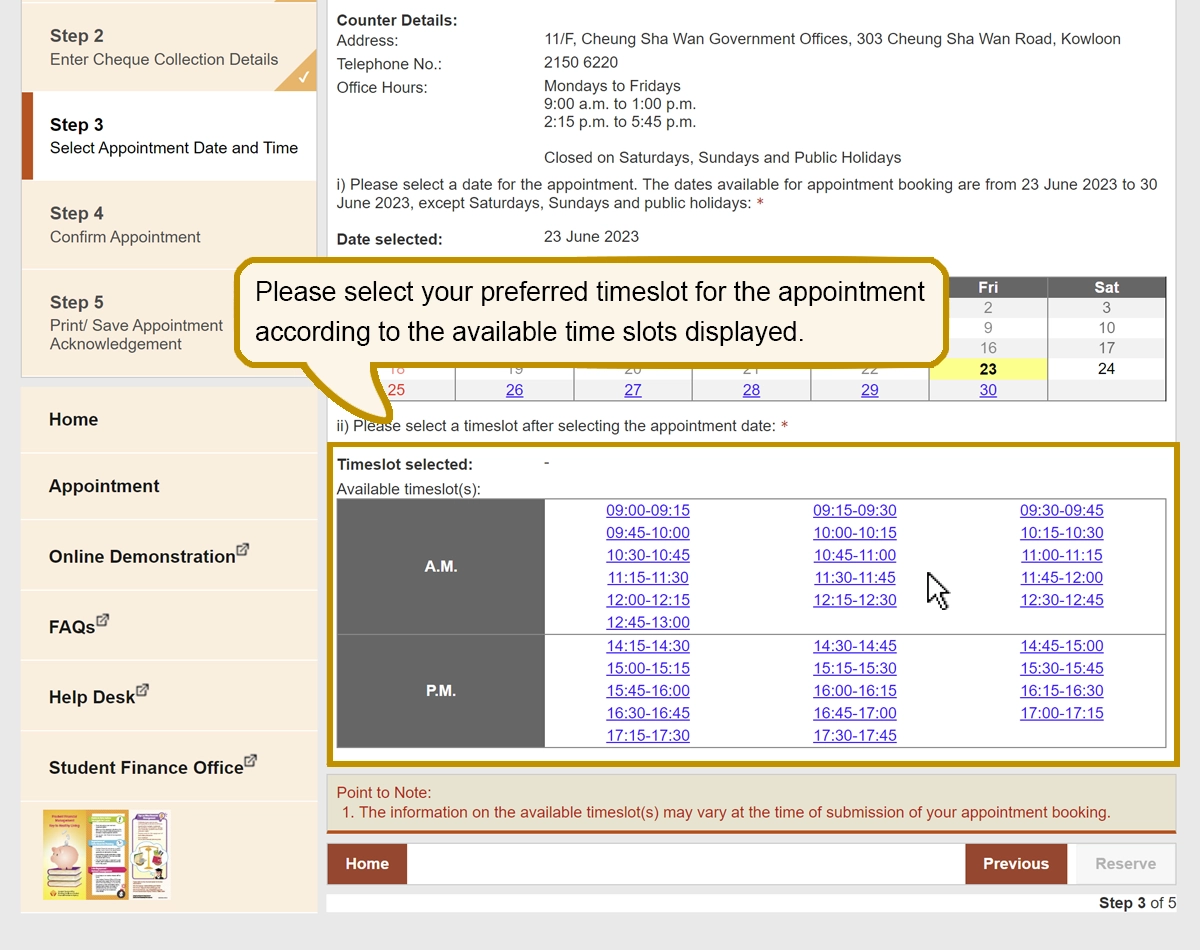Select calendar date 29
The width and height of the screenshot is (1200, 950).
870,390
